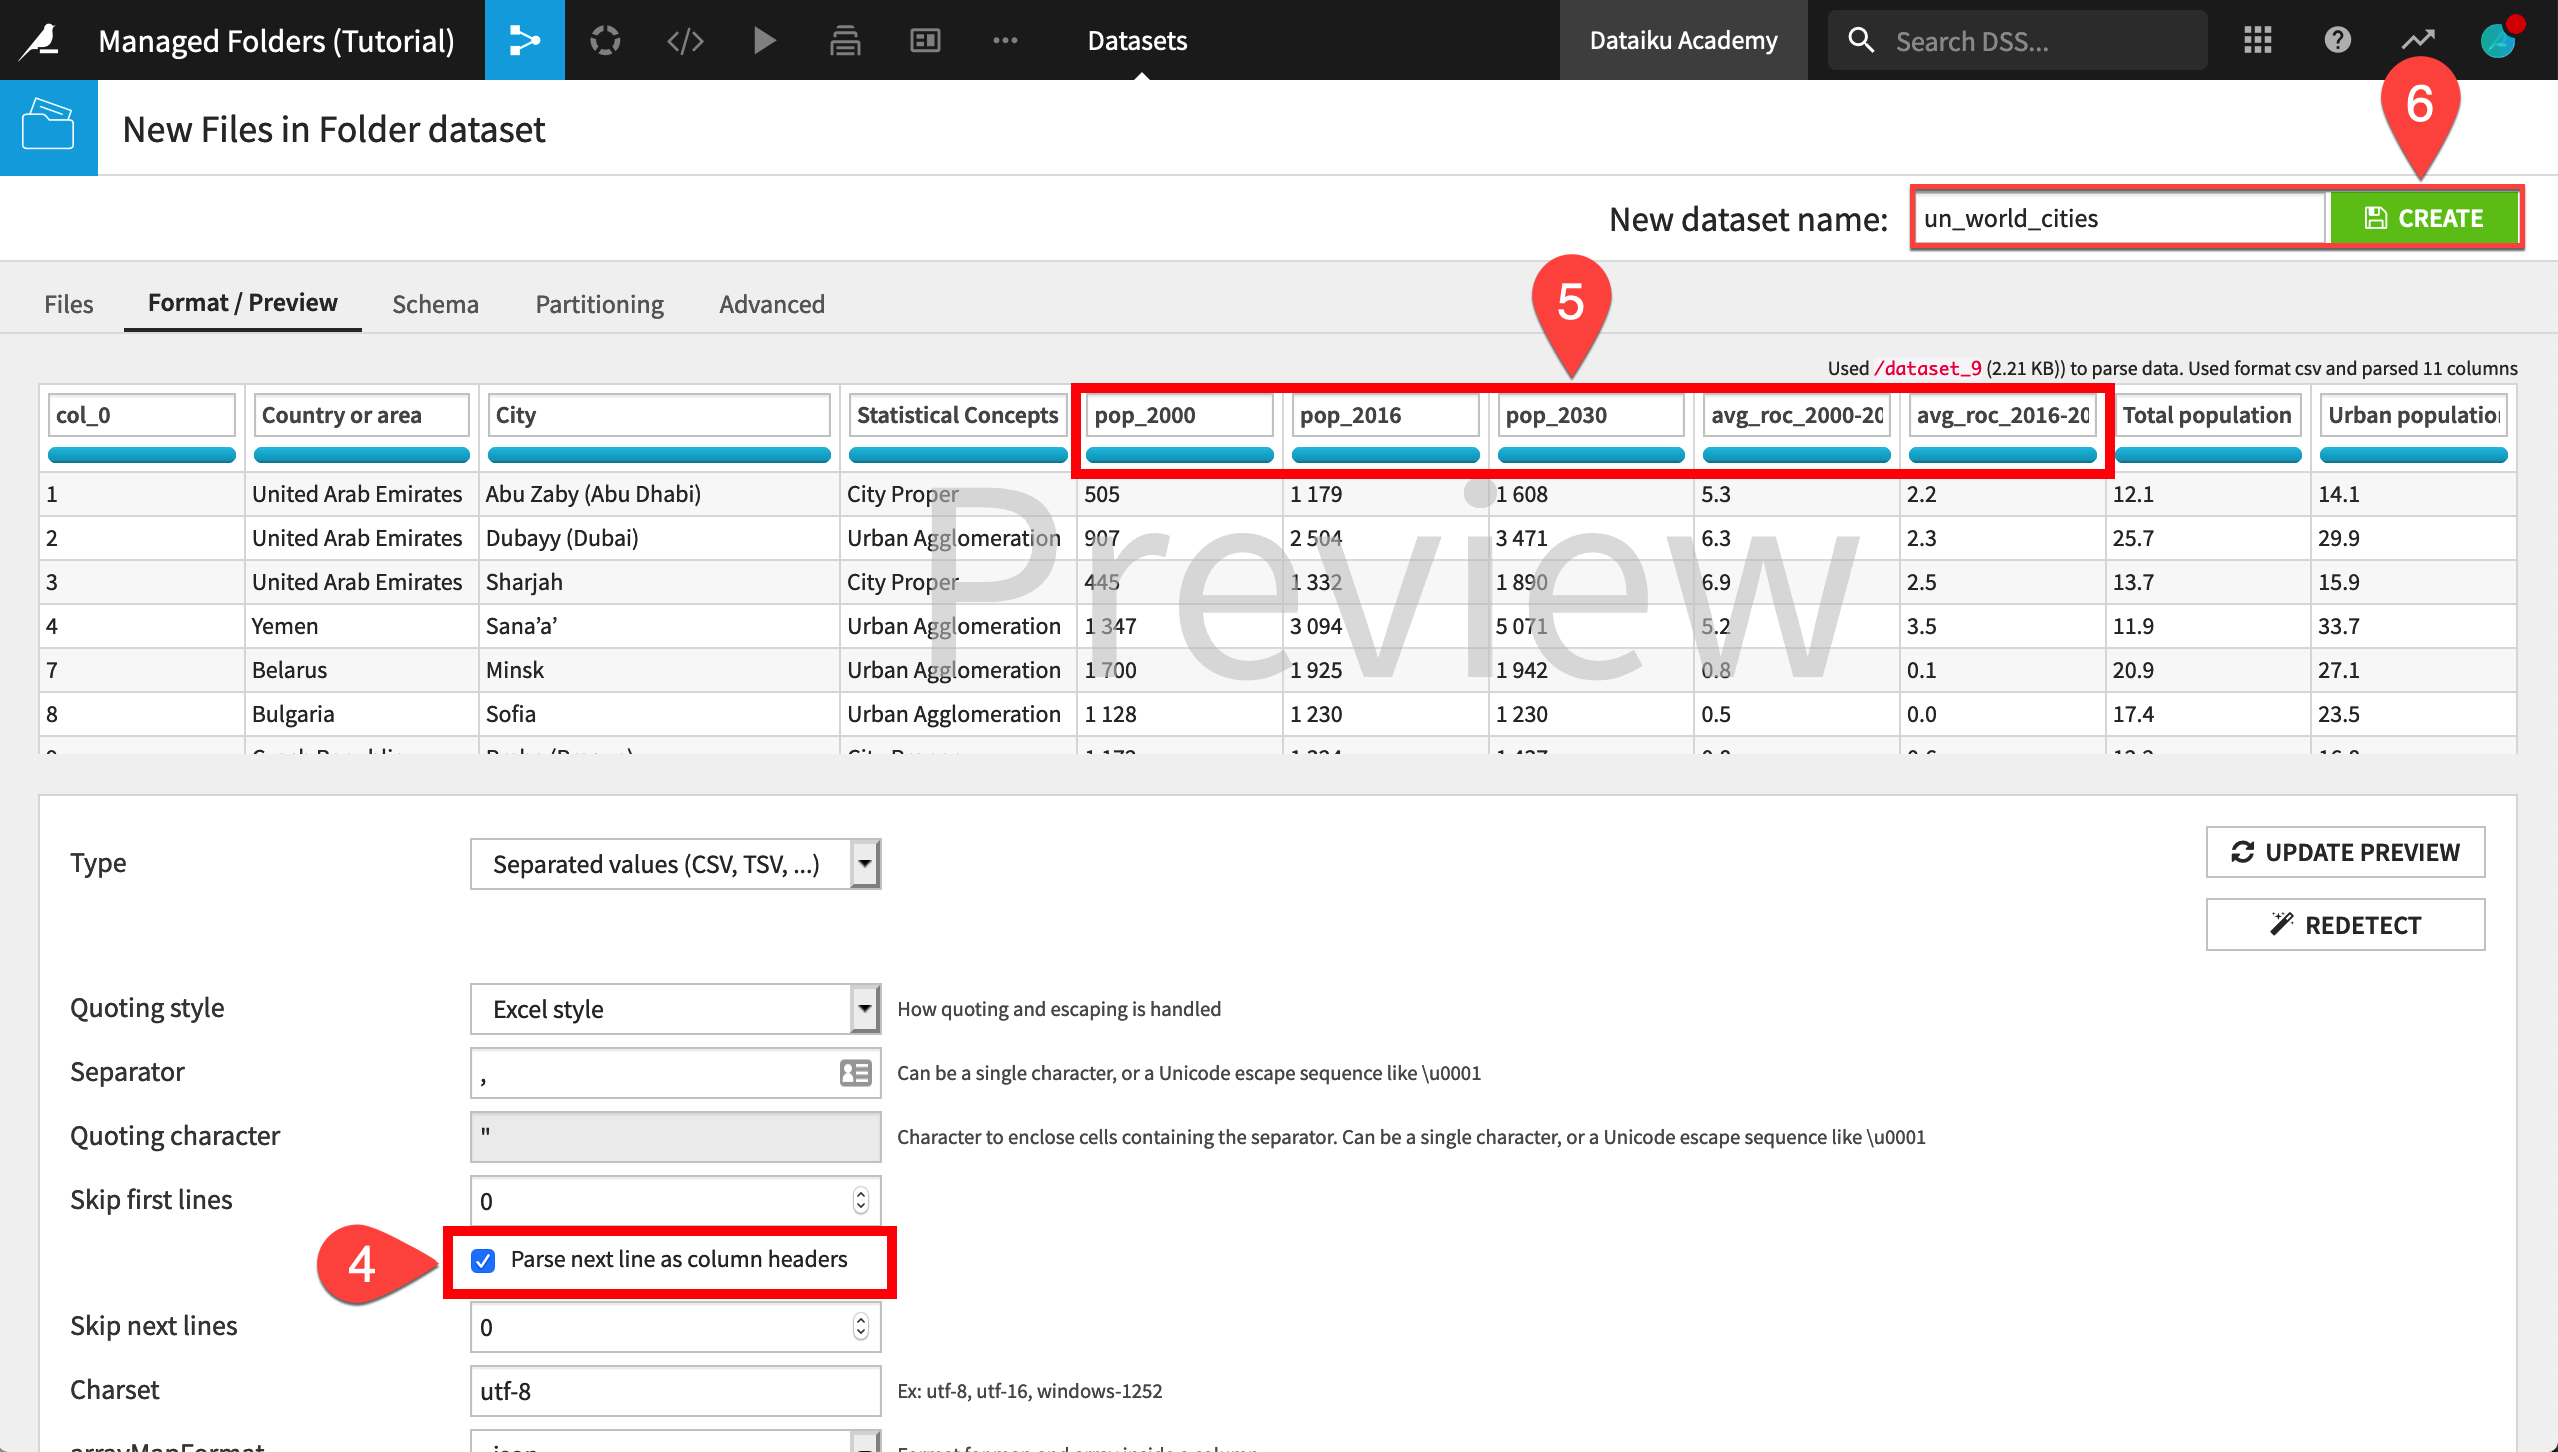The image size is (2558, 1452).
Task: Open the connections/database icon
Action: [x=845, y=39]
